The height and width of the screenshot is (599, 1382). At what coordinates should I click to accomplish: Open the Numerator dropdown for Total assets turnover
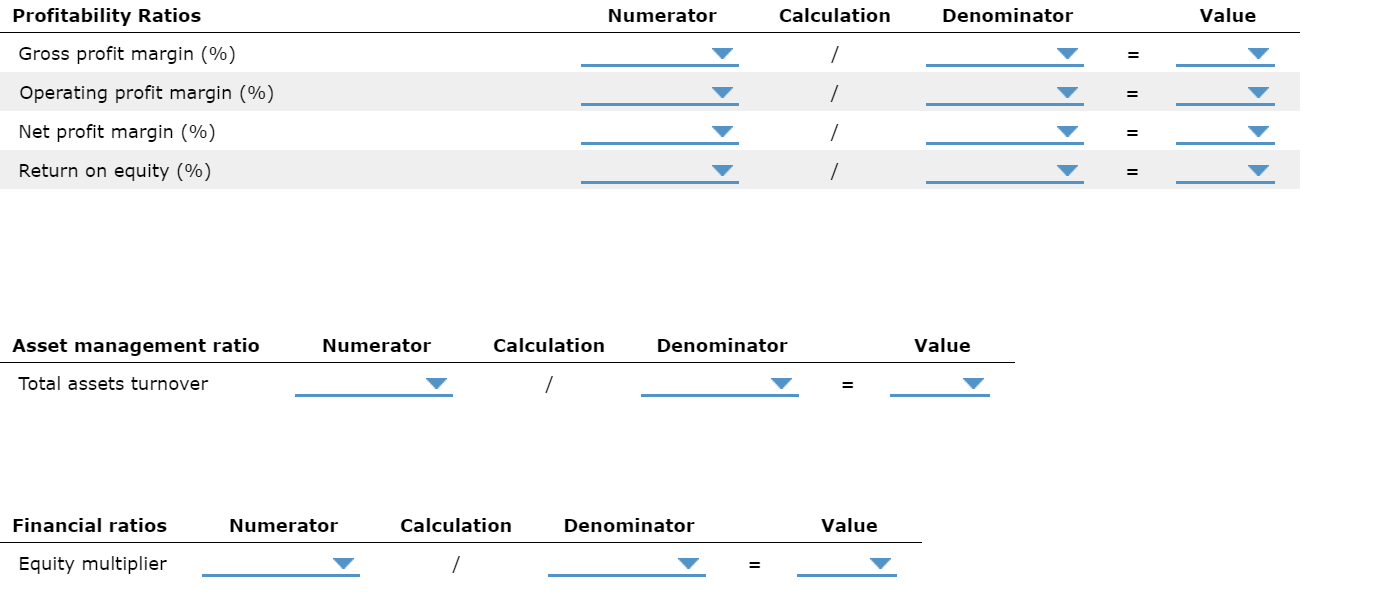click(x=437, y=383)
